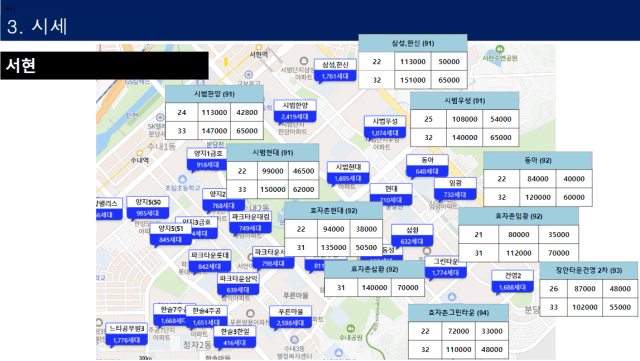This screenshot has height=361, width=640.
Task: Click the 수내역 station label
Action: click(140, 160)
